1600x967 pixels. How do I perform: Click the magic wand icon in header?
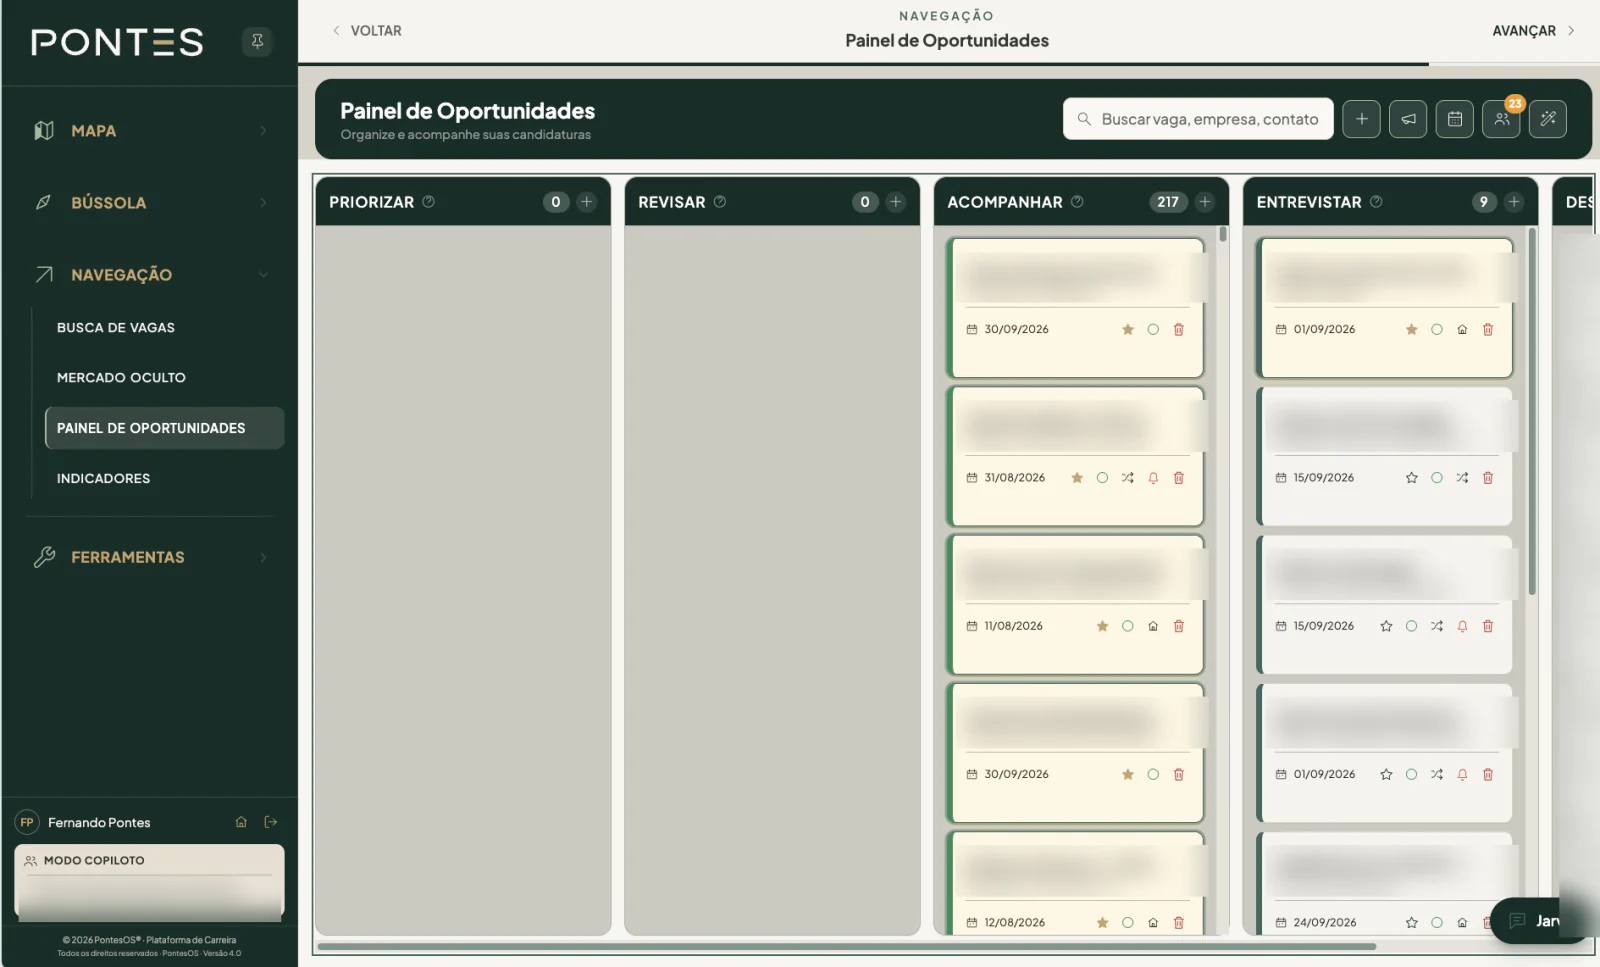coord(1548,119)
